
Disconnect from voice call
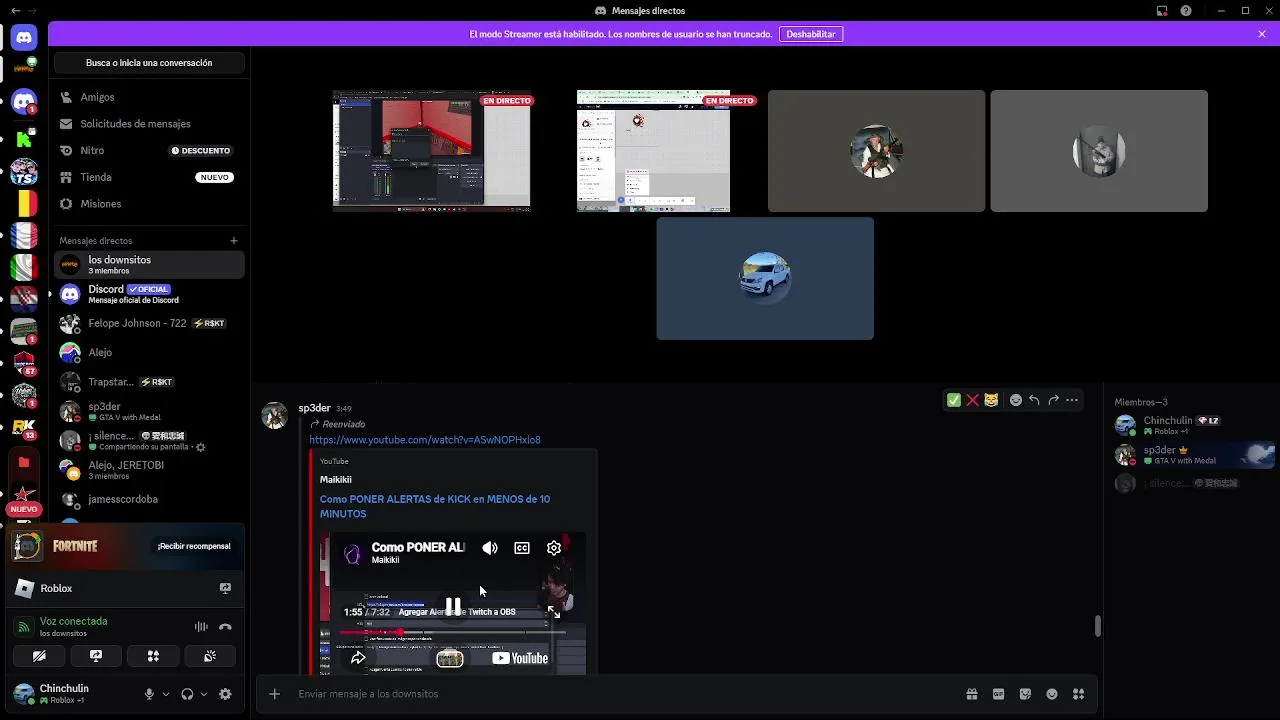click(225, 627)
